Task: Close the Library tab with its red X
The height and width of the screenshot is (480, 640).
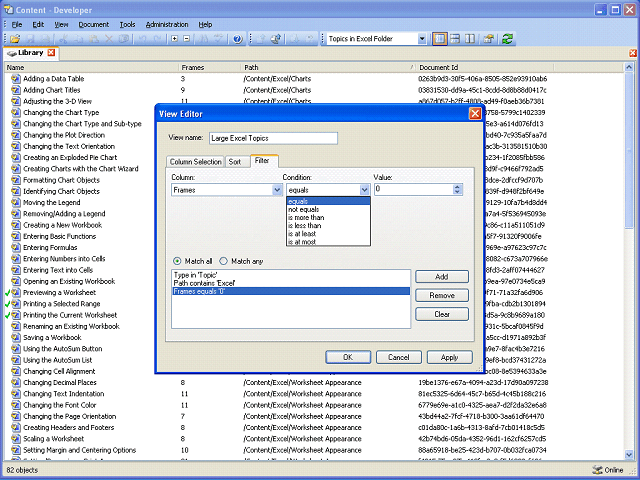Action: [x=51, y=53]
